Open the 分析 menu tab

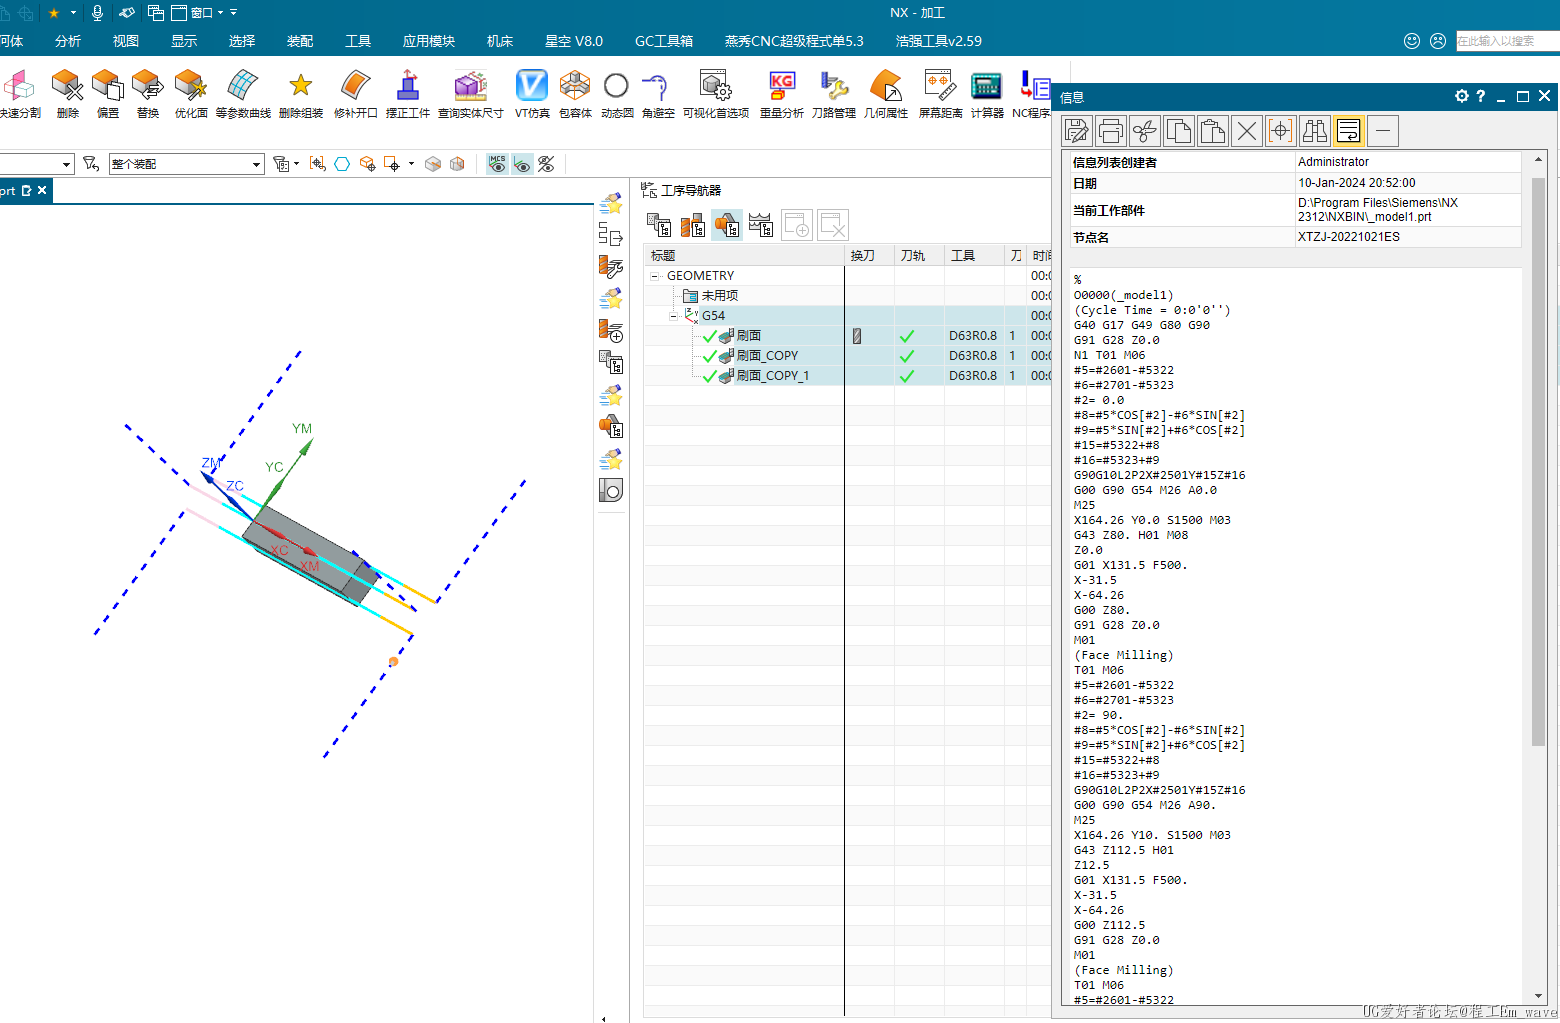click(68, 41)
